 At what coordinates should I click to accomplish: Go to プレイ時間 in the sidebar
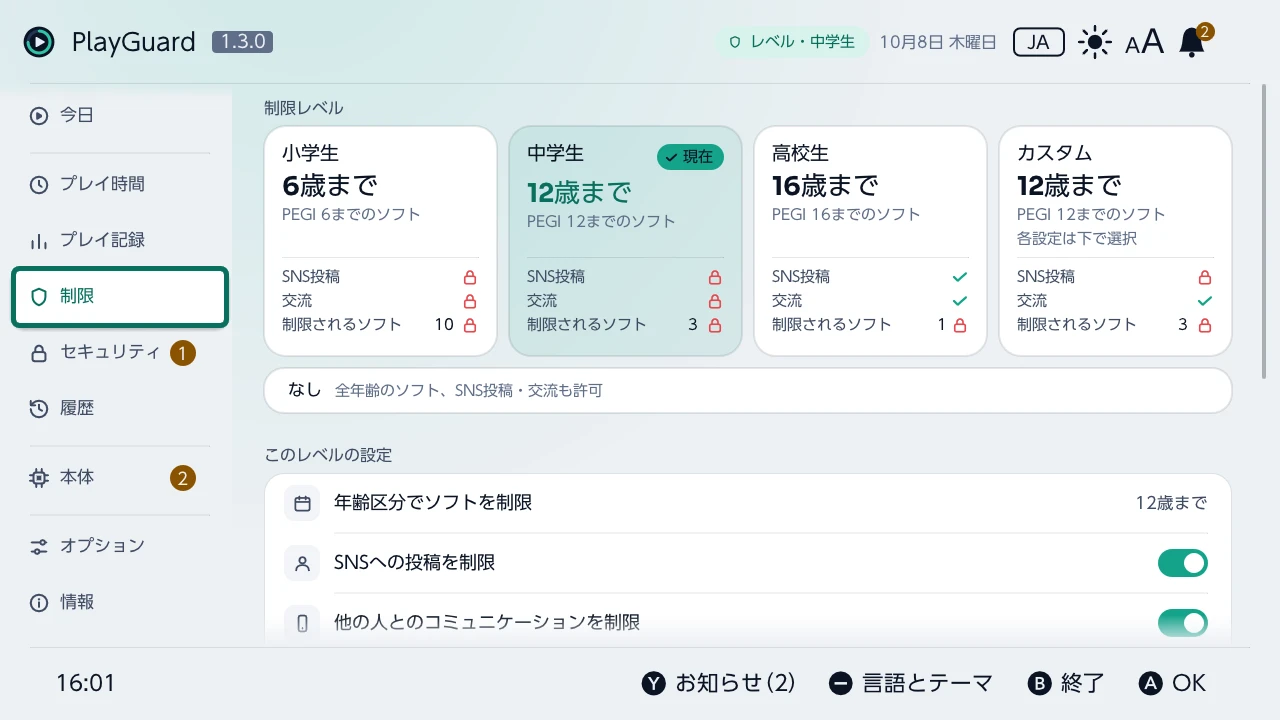[120, 184]
